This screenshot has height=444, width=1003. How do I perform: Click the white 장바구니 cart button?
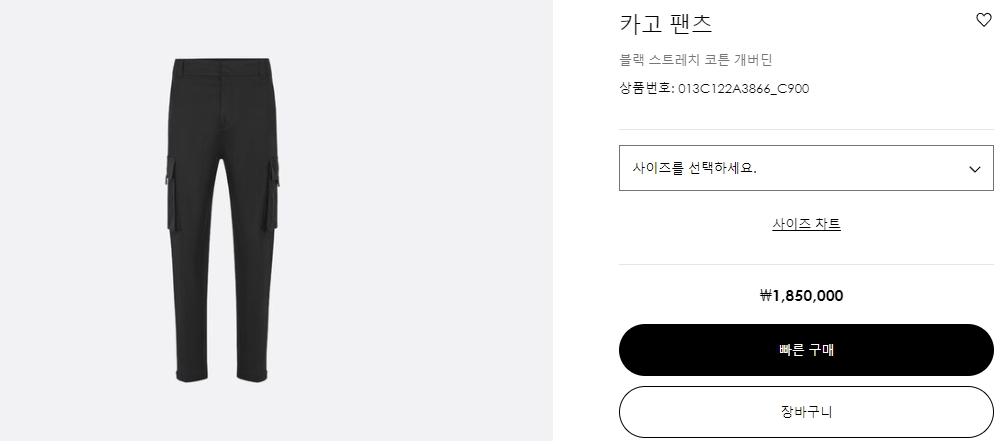coord(806,411)
